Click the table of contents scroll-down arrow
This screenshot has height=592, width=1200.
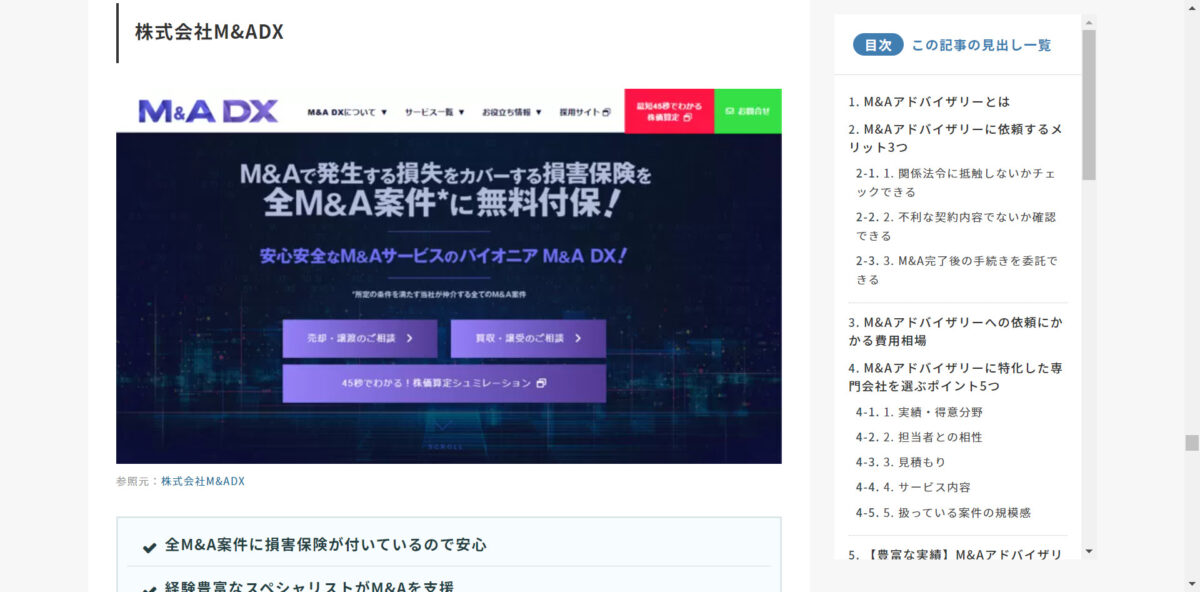(1089, 551)
